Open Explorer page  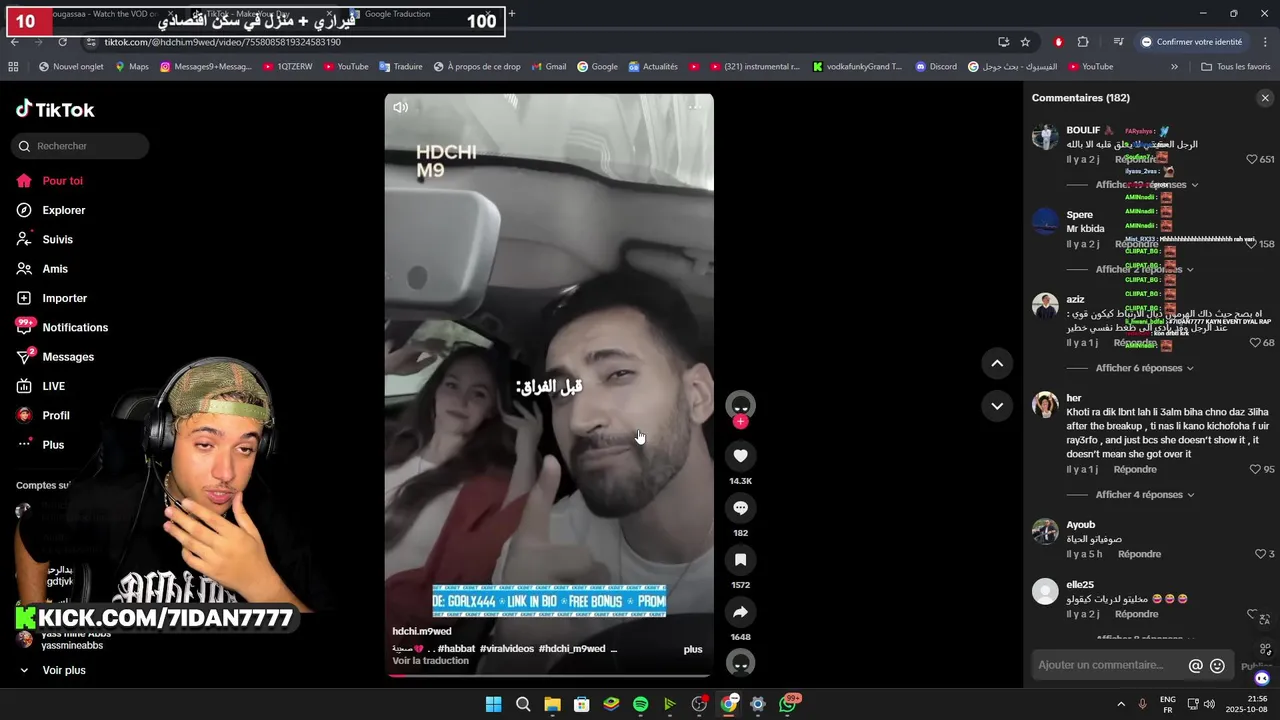point(63,210)
